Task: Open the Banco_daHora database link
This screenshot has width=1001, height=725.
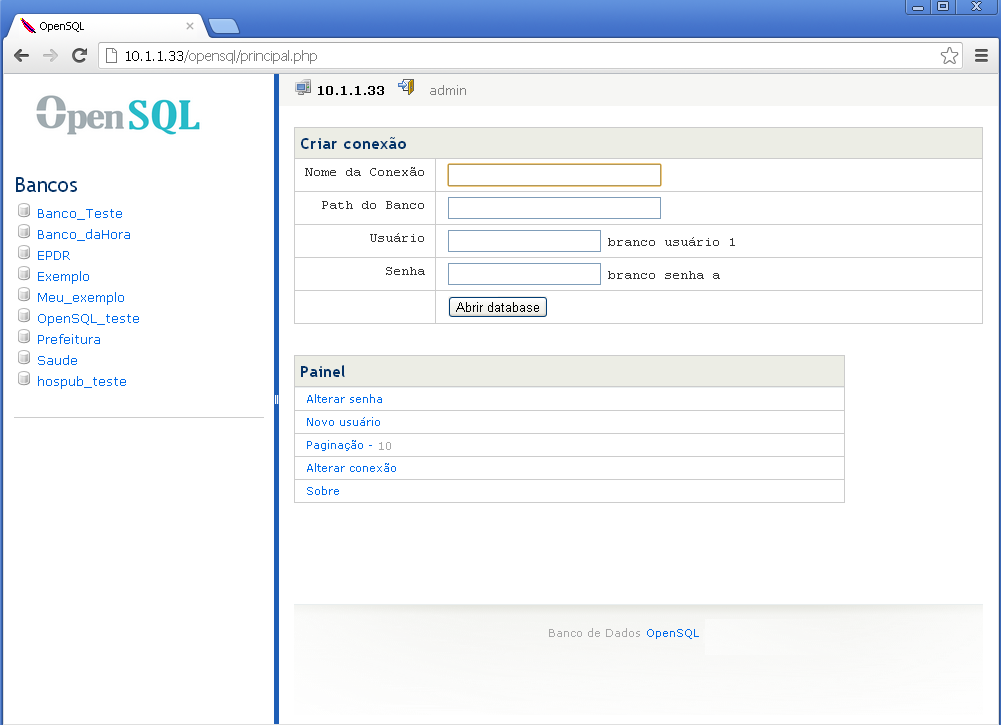Action: pyautogui.click(x=84, y=234)
